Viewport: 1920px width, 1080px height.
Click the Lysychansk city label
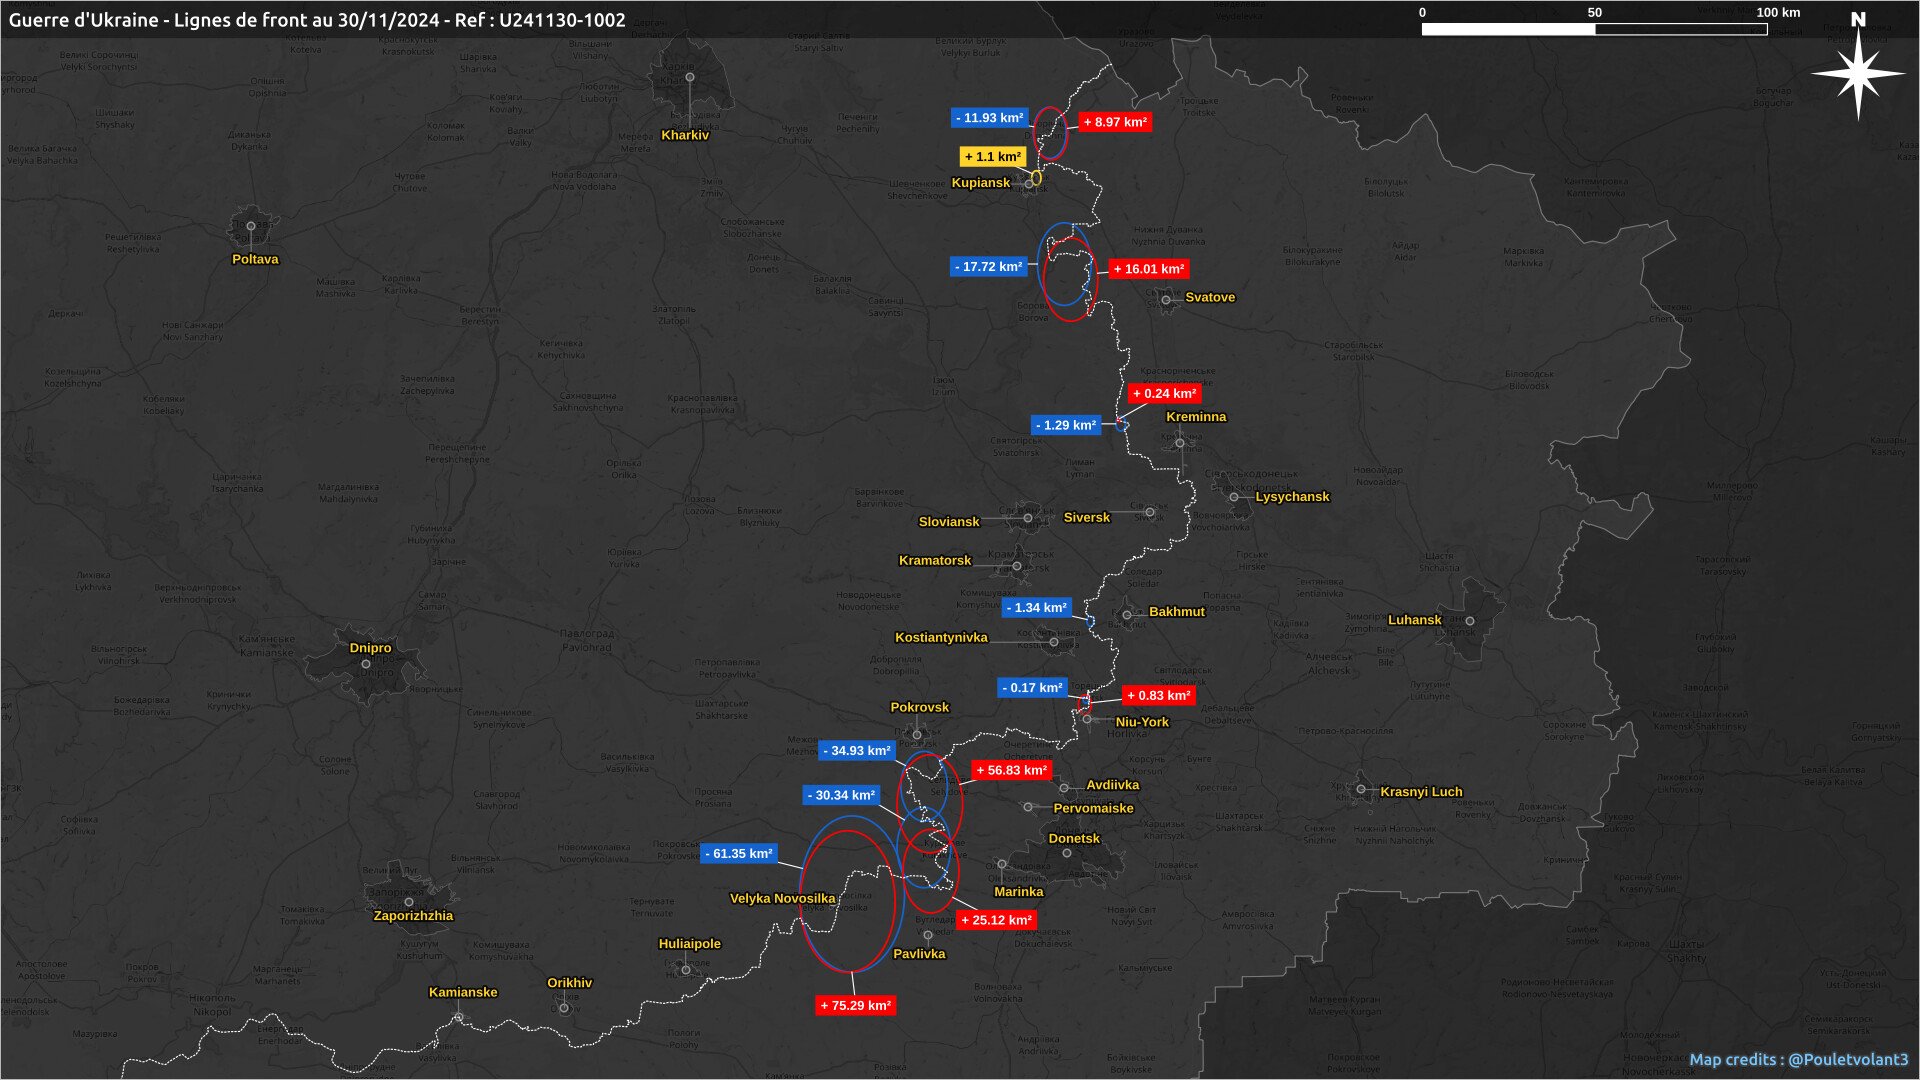pyautogui.click(x=1292, y=497)
